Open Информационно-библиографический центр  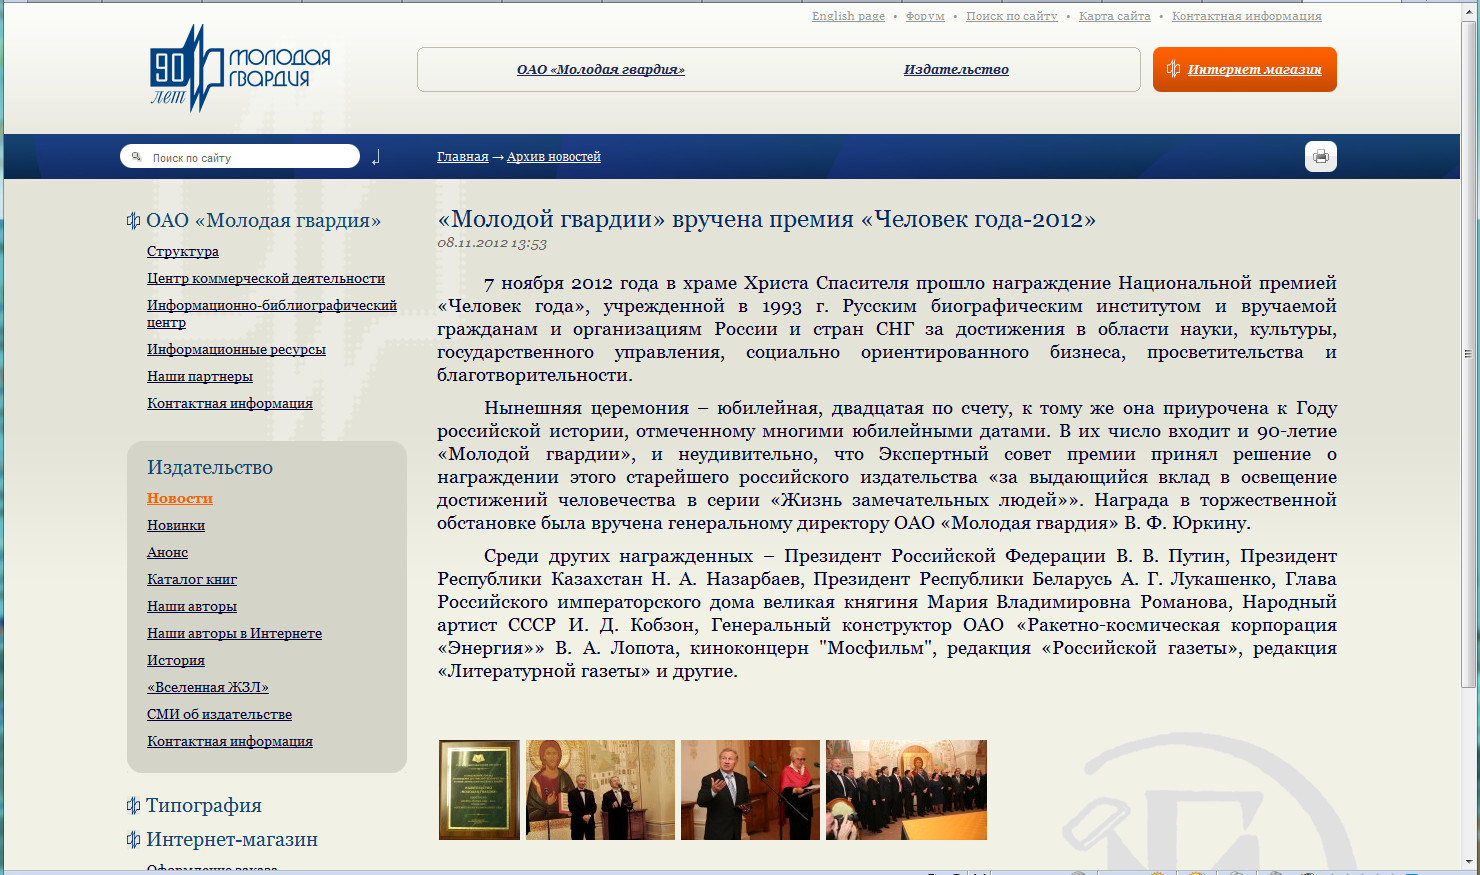point(272,314)
